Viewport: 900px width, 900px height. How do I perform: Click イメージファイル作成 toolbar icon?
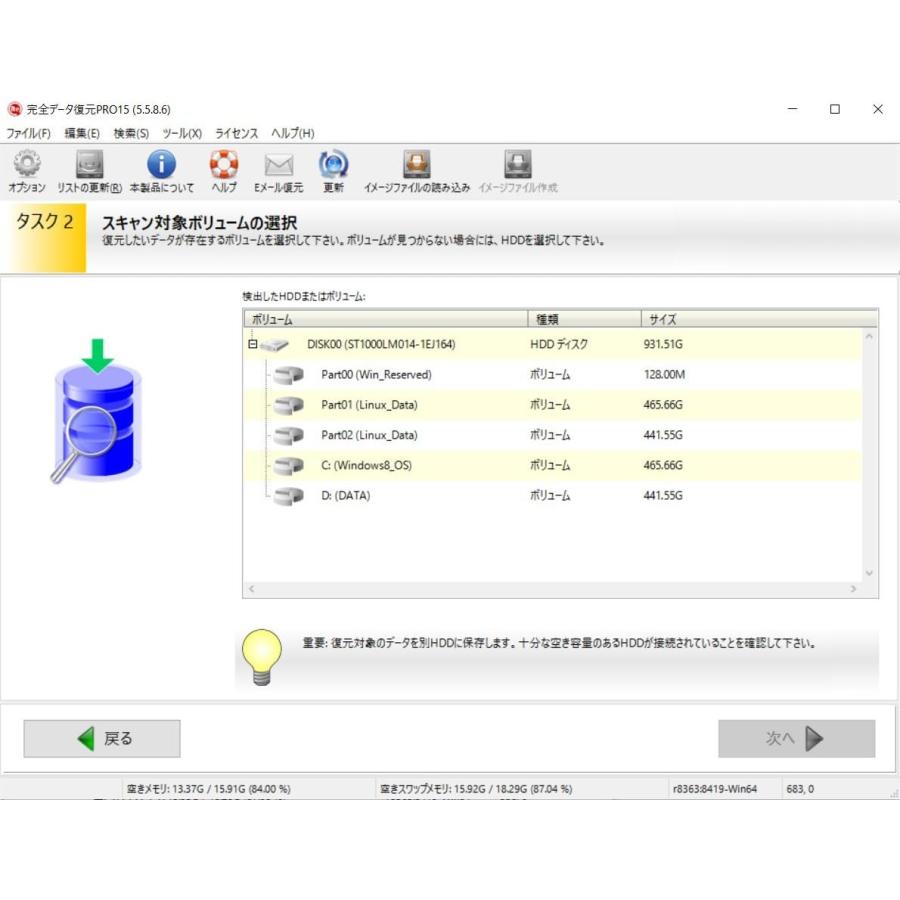518,164
